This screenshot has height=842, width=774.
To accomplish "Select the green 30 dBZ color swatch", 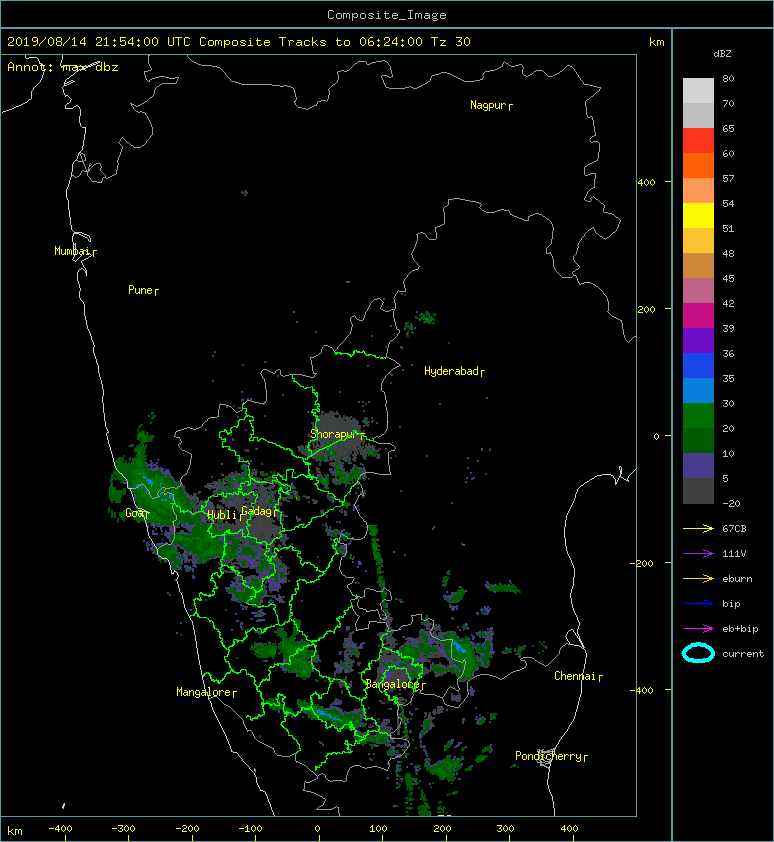I will pyautogui.click(x=698, y=416).
